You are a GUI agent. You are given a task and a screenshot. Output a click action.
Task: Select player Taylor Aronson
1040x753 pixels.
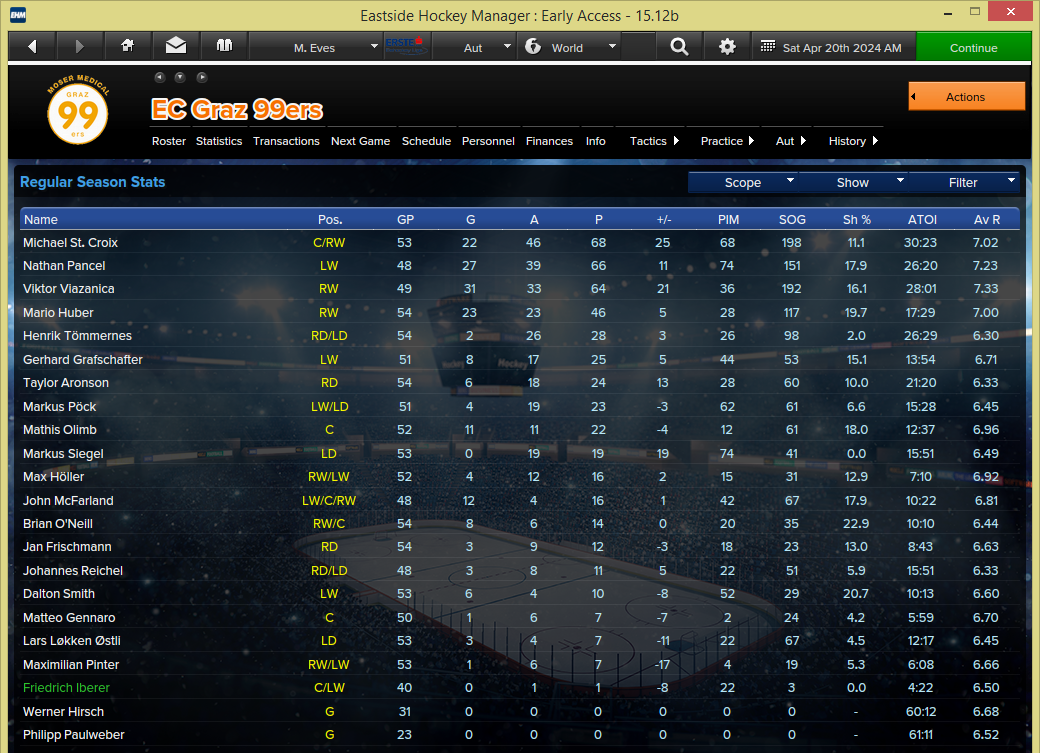coord(66,383)
